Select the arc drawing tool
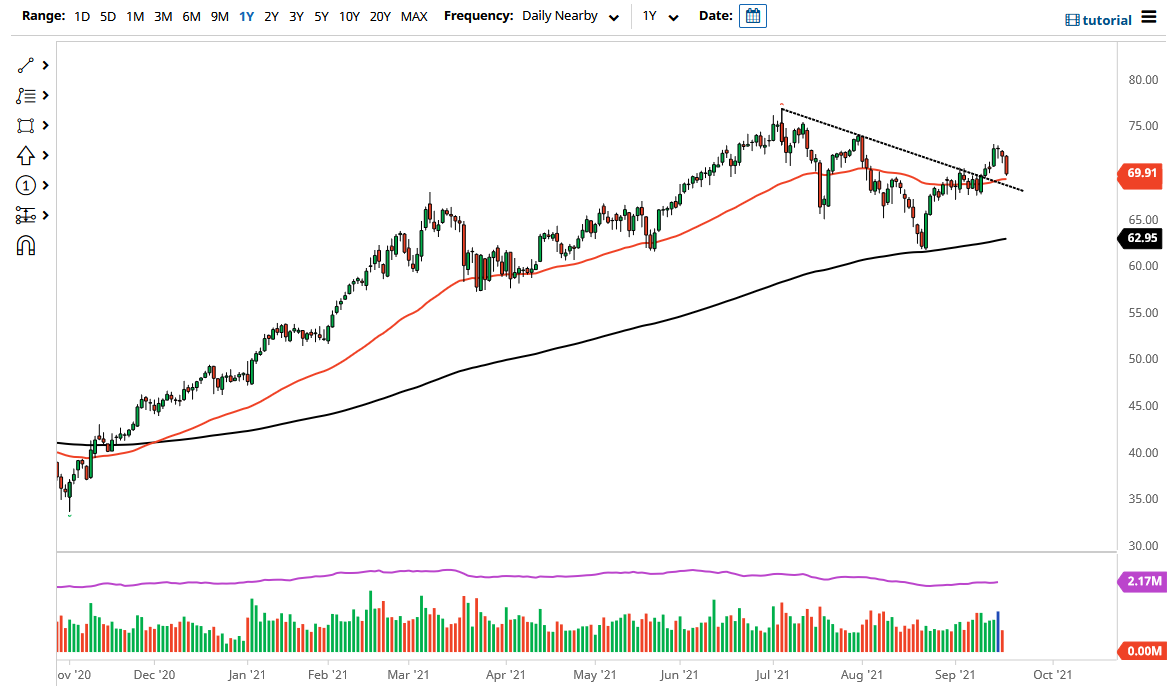This screenshot has width=1173, height=693. 26,245
